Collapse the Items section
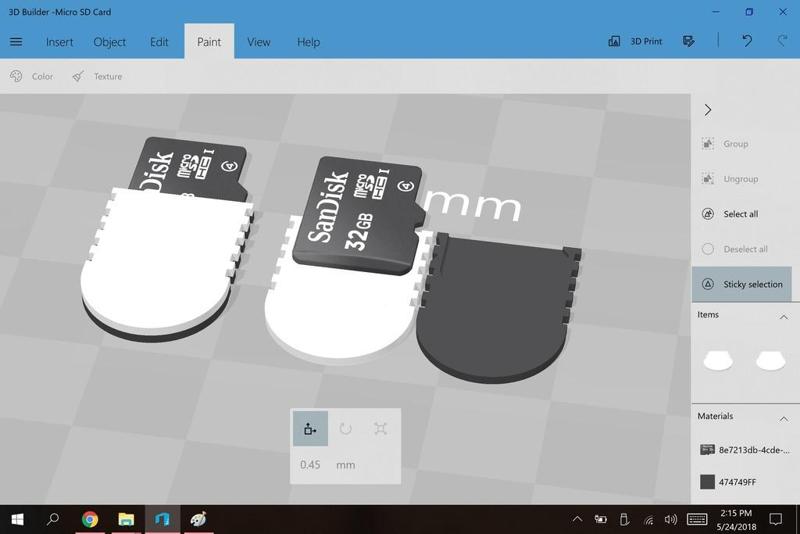 coord(784,317)
